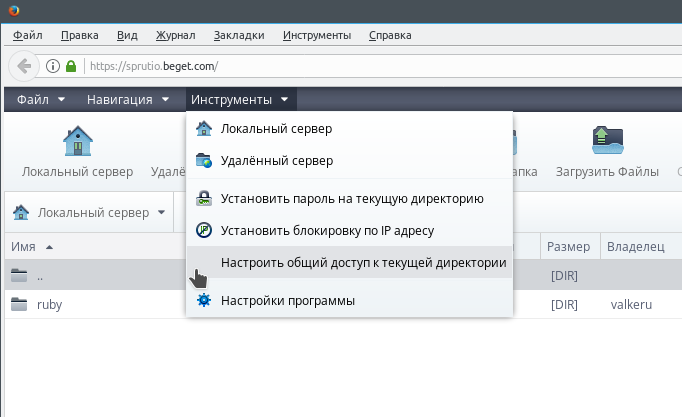Click the site information (i) icon
This screenshot has height=417, width=682.
(54, 67)
